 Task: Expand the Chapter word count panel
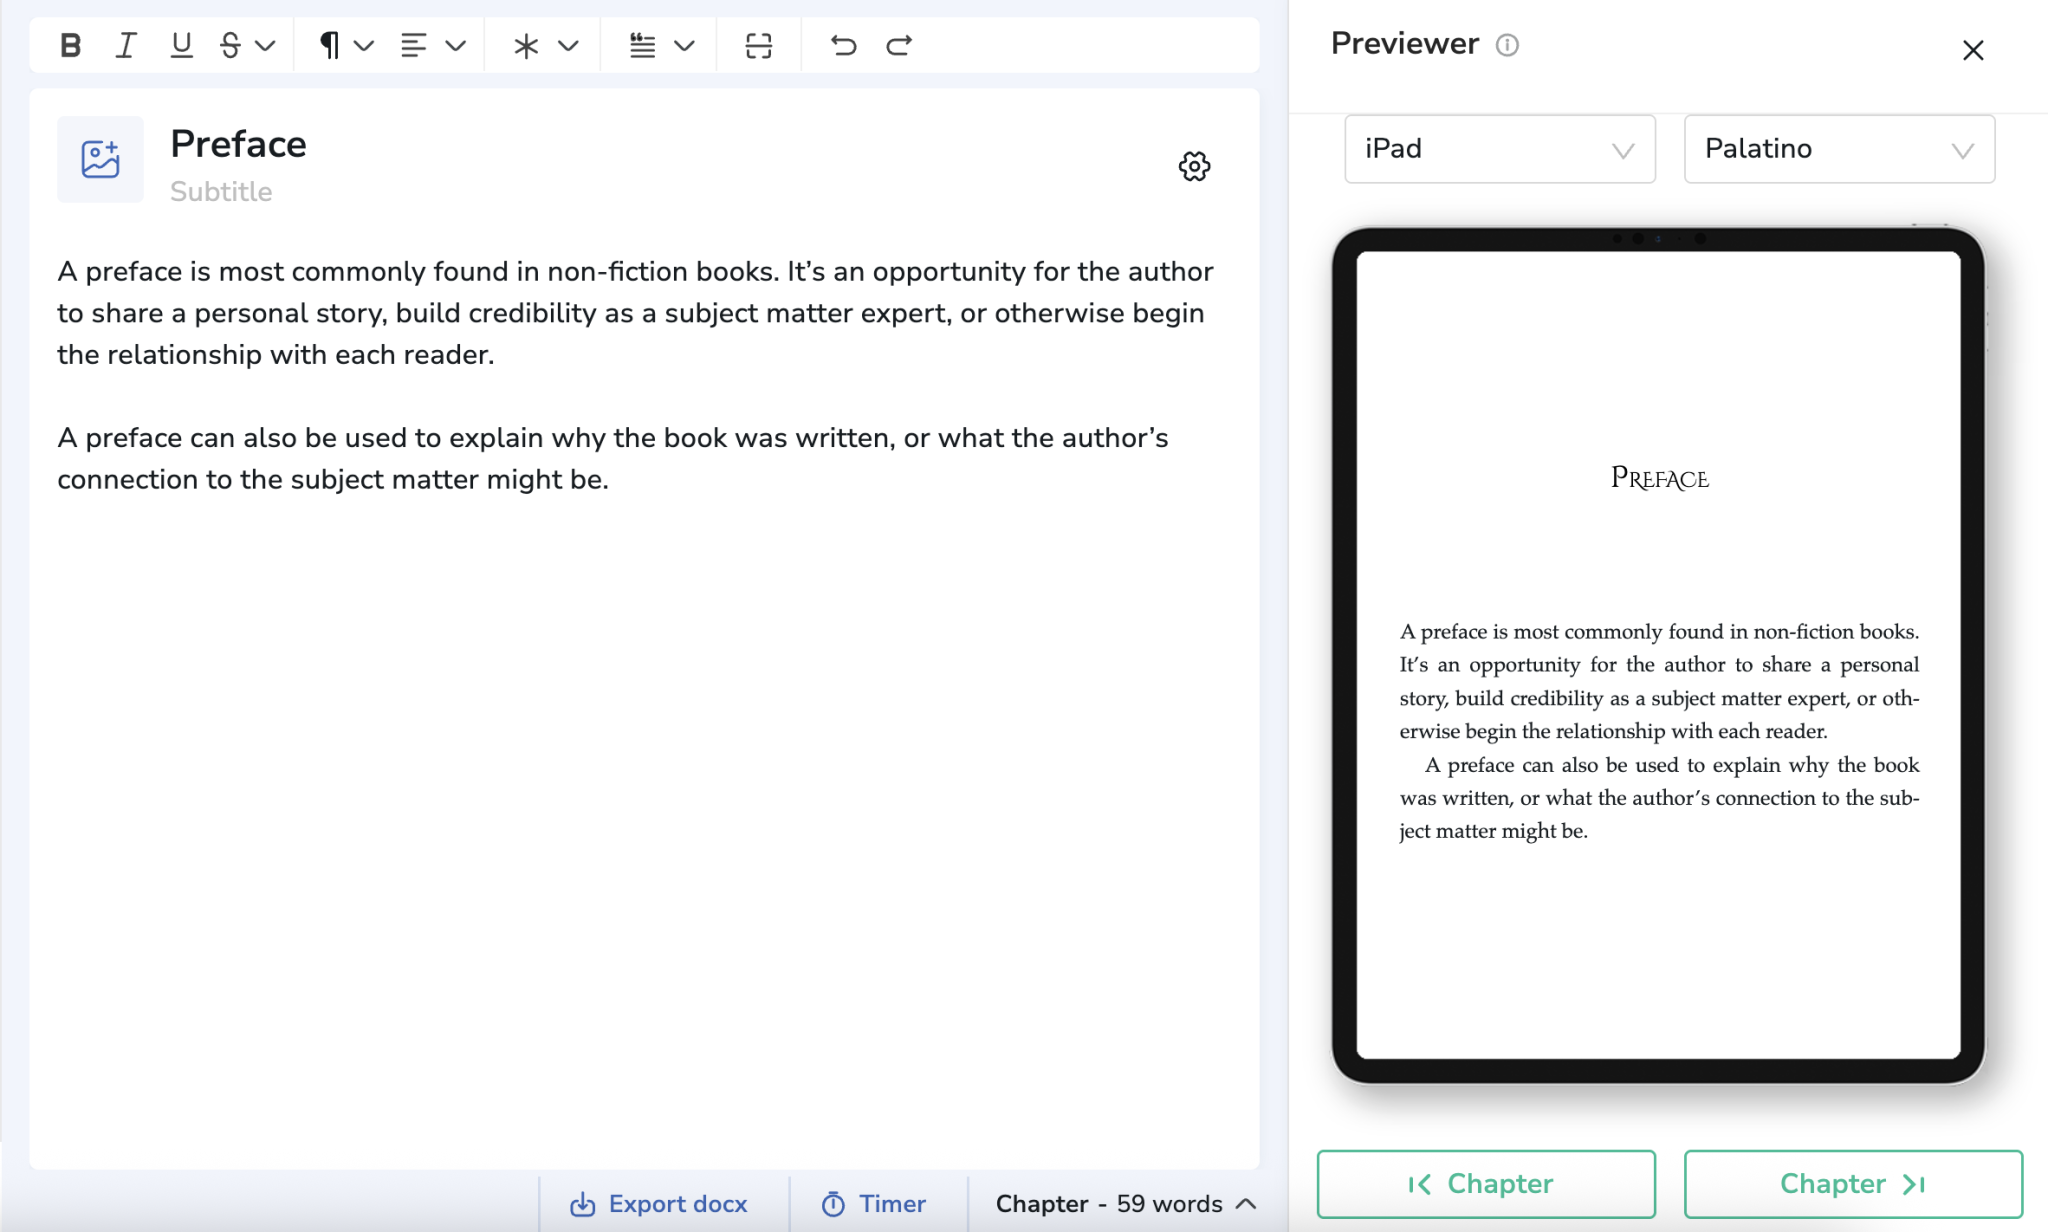(1126, 1204)
